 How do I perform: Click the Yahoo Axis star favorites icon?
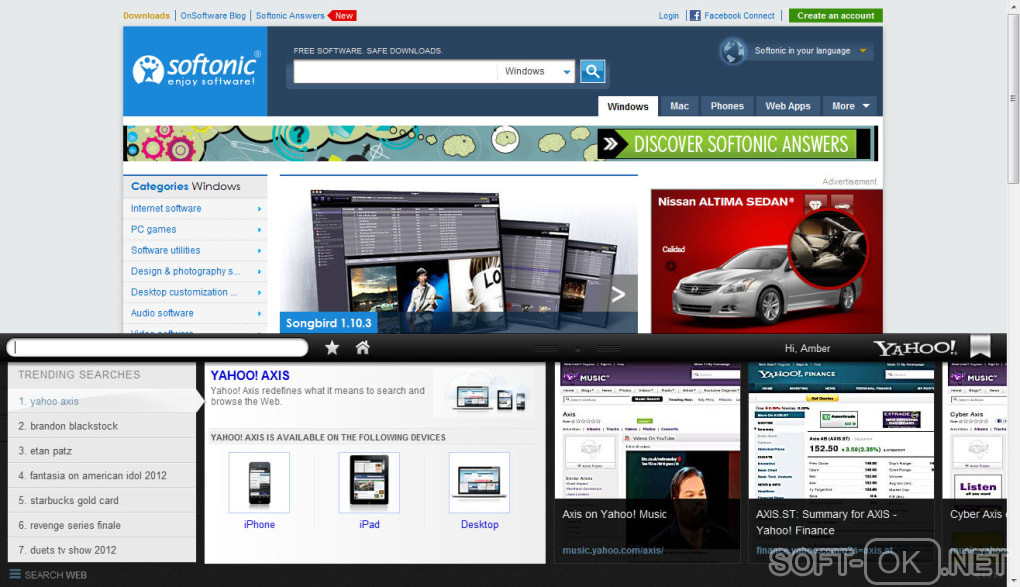pyautogui.click(x=332, y=348)
